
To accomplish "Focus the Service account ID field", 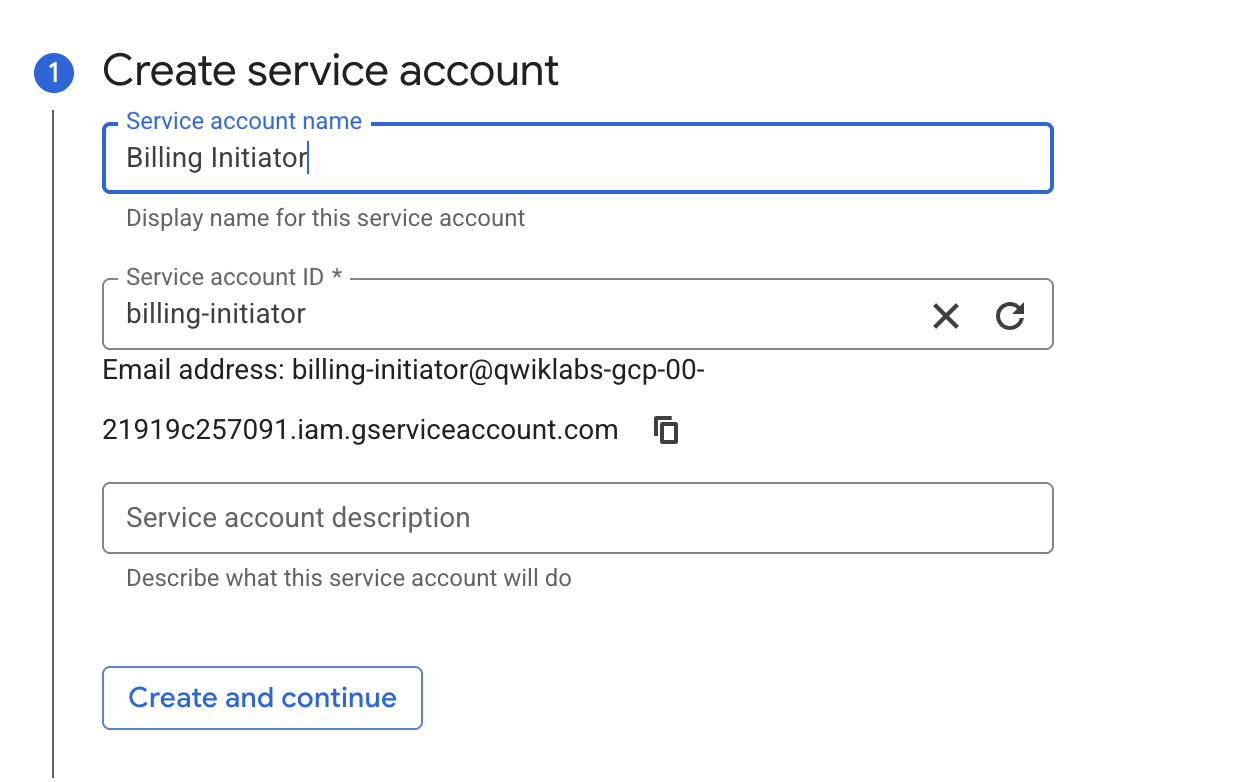I will (x=500, y=313).
